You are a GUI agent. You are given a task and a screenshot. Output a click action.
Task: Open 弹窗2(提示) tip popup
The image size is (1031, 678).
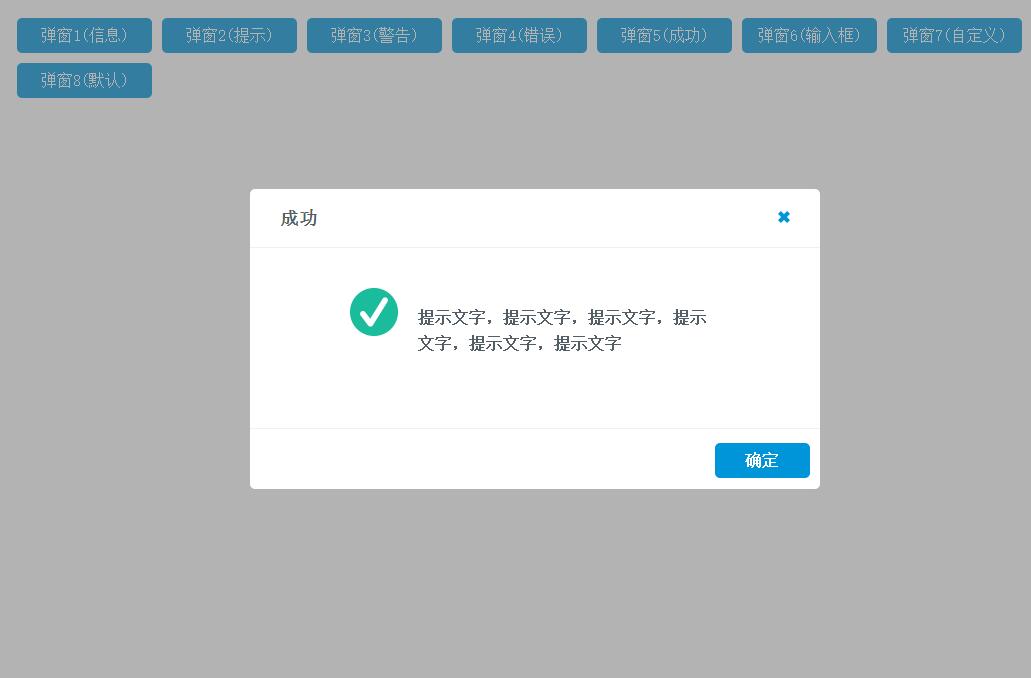point(229,35)
